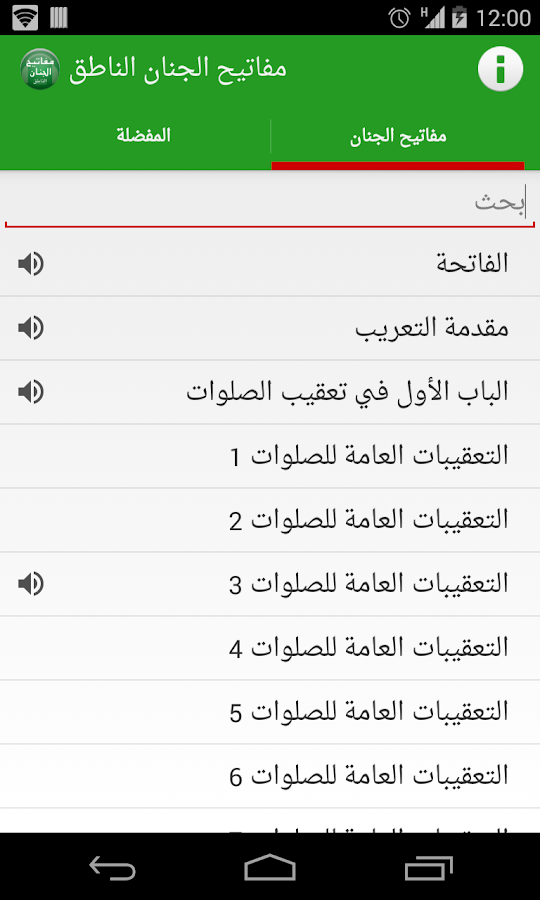The height and width of the screenshot is (900, 540).
Task: Tap the app logo in header
Action: (40, 69)
